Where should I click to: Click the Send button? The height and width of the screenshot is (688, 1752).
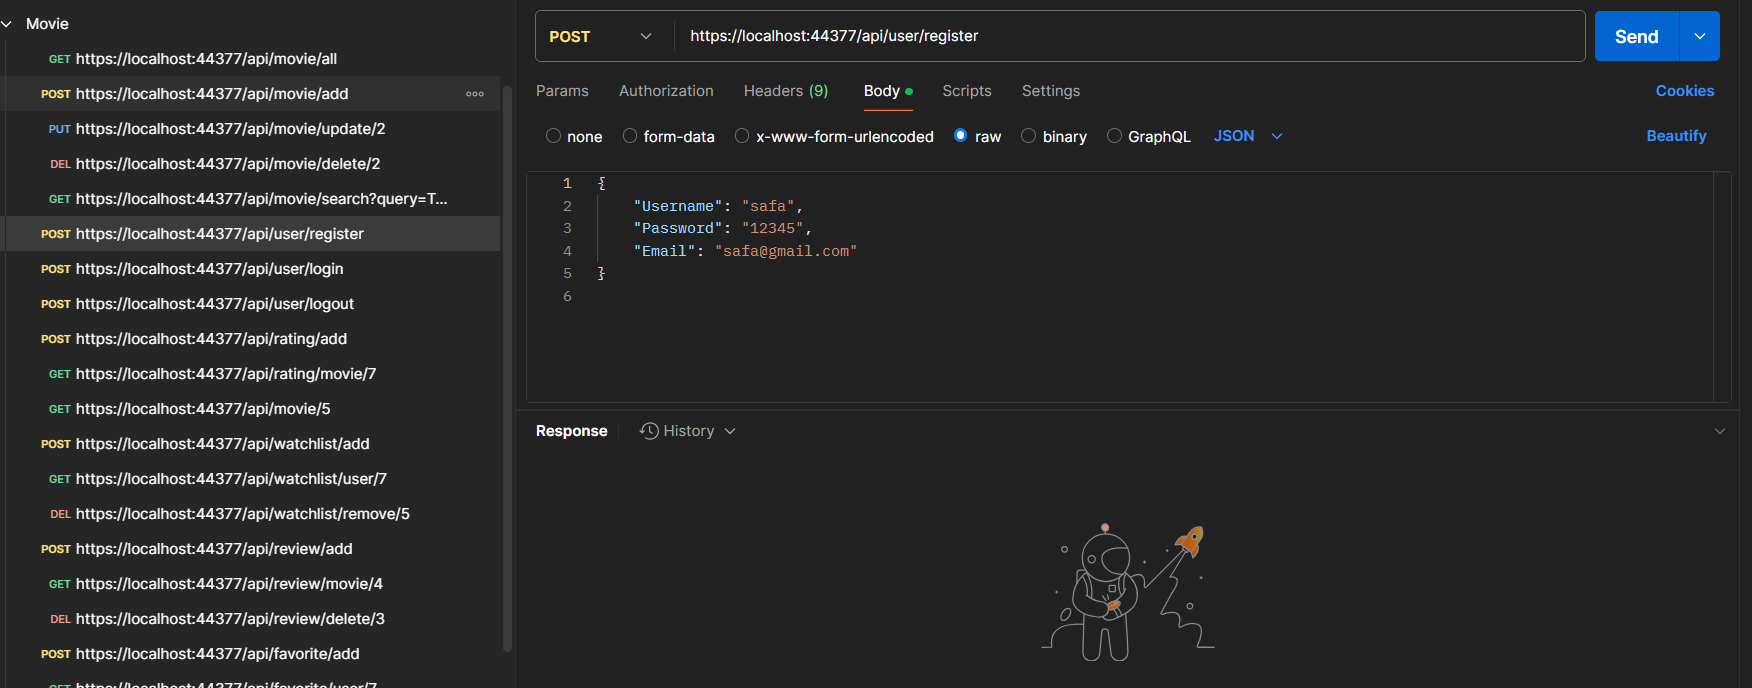click(1636, 37)
